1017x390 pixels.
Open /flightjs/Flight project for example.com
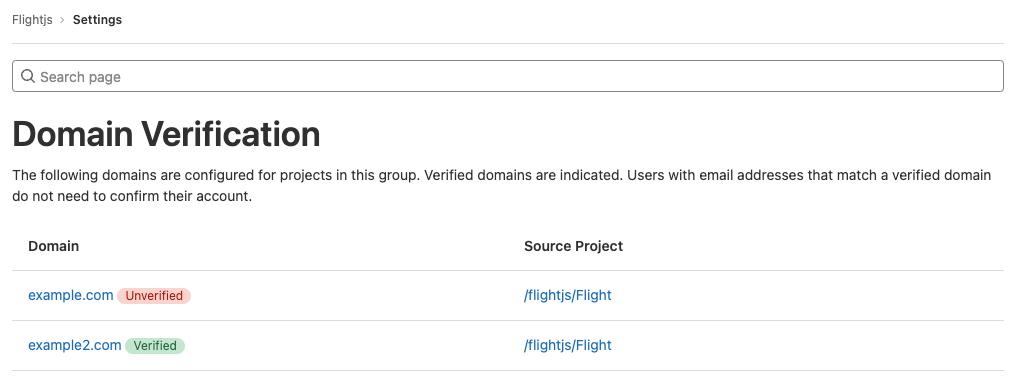(568, 295)
